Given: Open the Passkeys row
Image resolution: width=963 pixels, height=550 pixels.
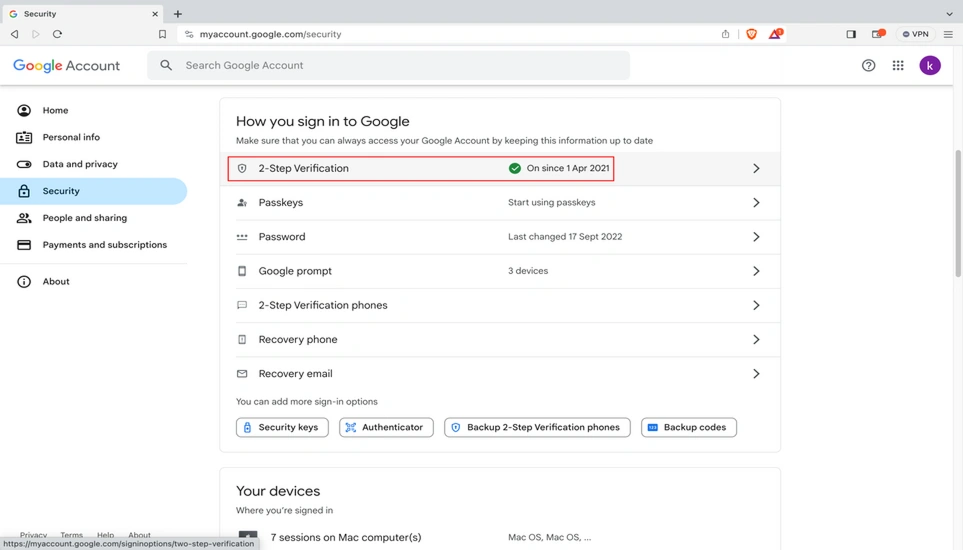Looking at the screenshot, I should coord(500,203).
